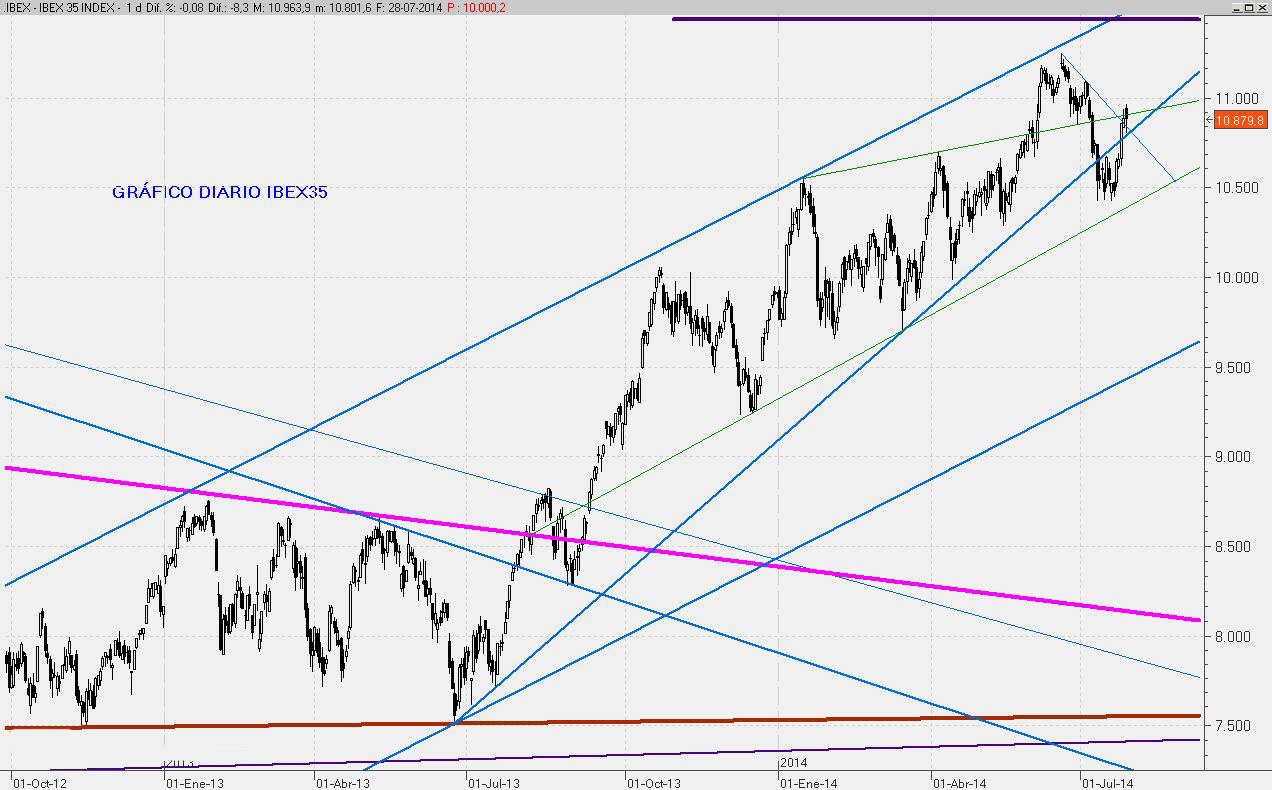Click the 2014 year marker on time axis

(792, 762)
